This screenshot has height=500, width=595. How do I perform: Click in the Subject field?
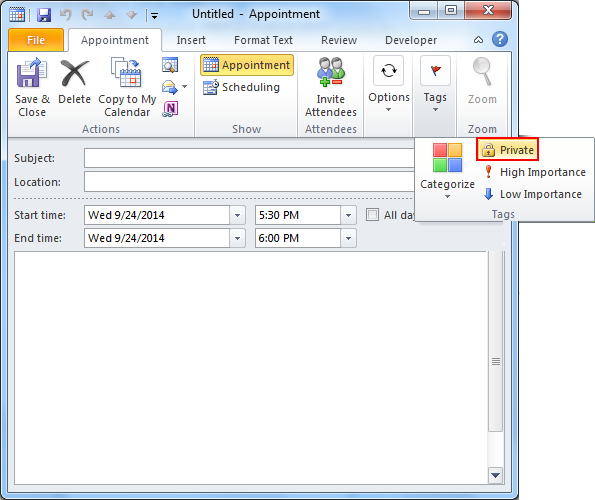coord(249,158)
